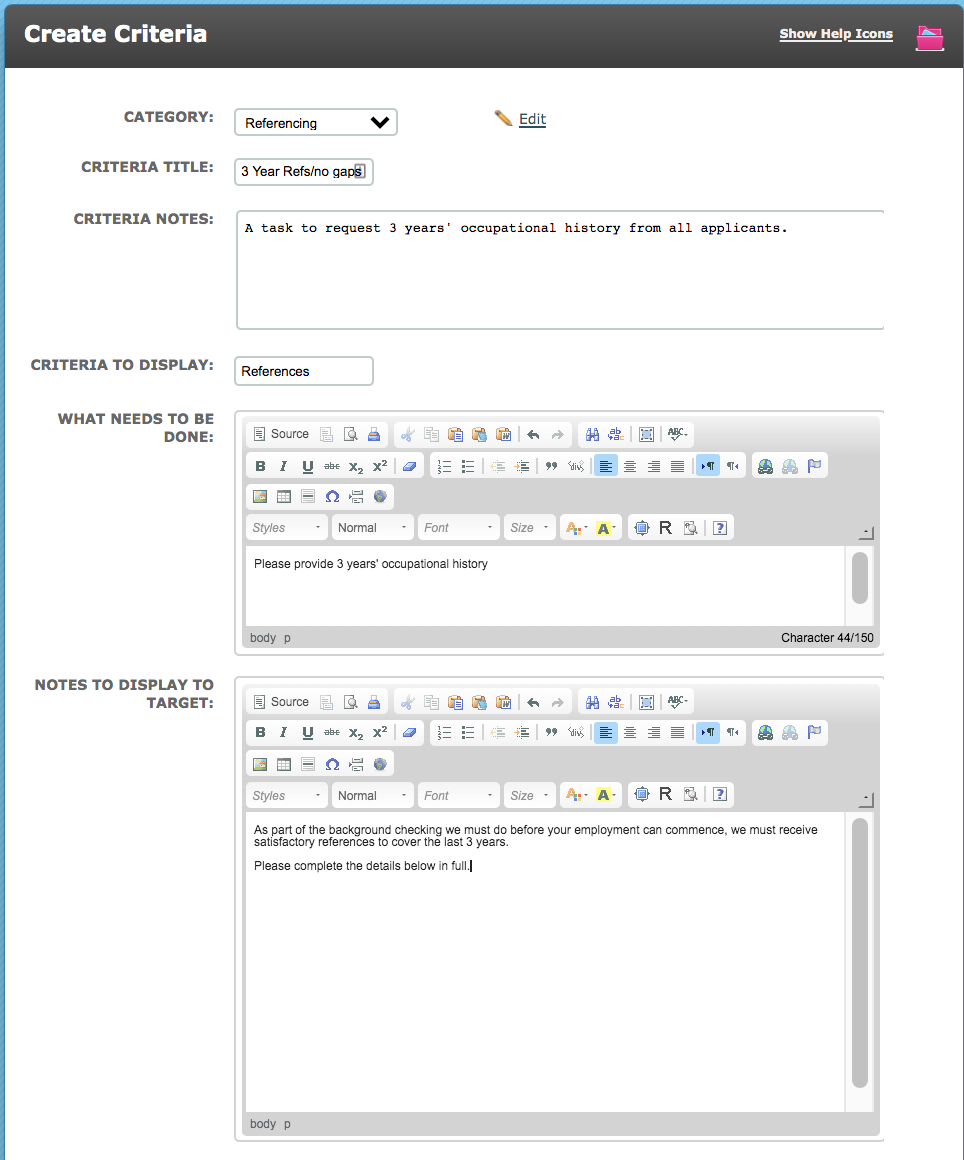Insert image in What Needs To Be Done editor
The width and height of the screenshot is (964, 1160).
(260, 496)
